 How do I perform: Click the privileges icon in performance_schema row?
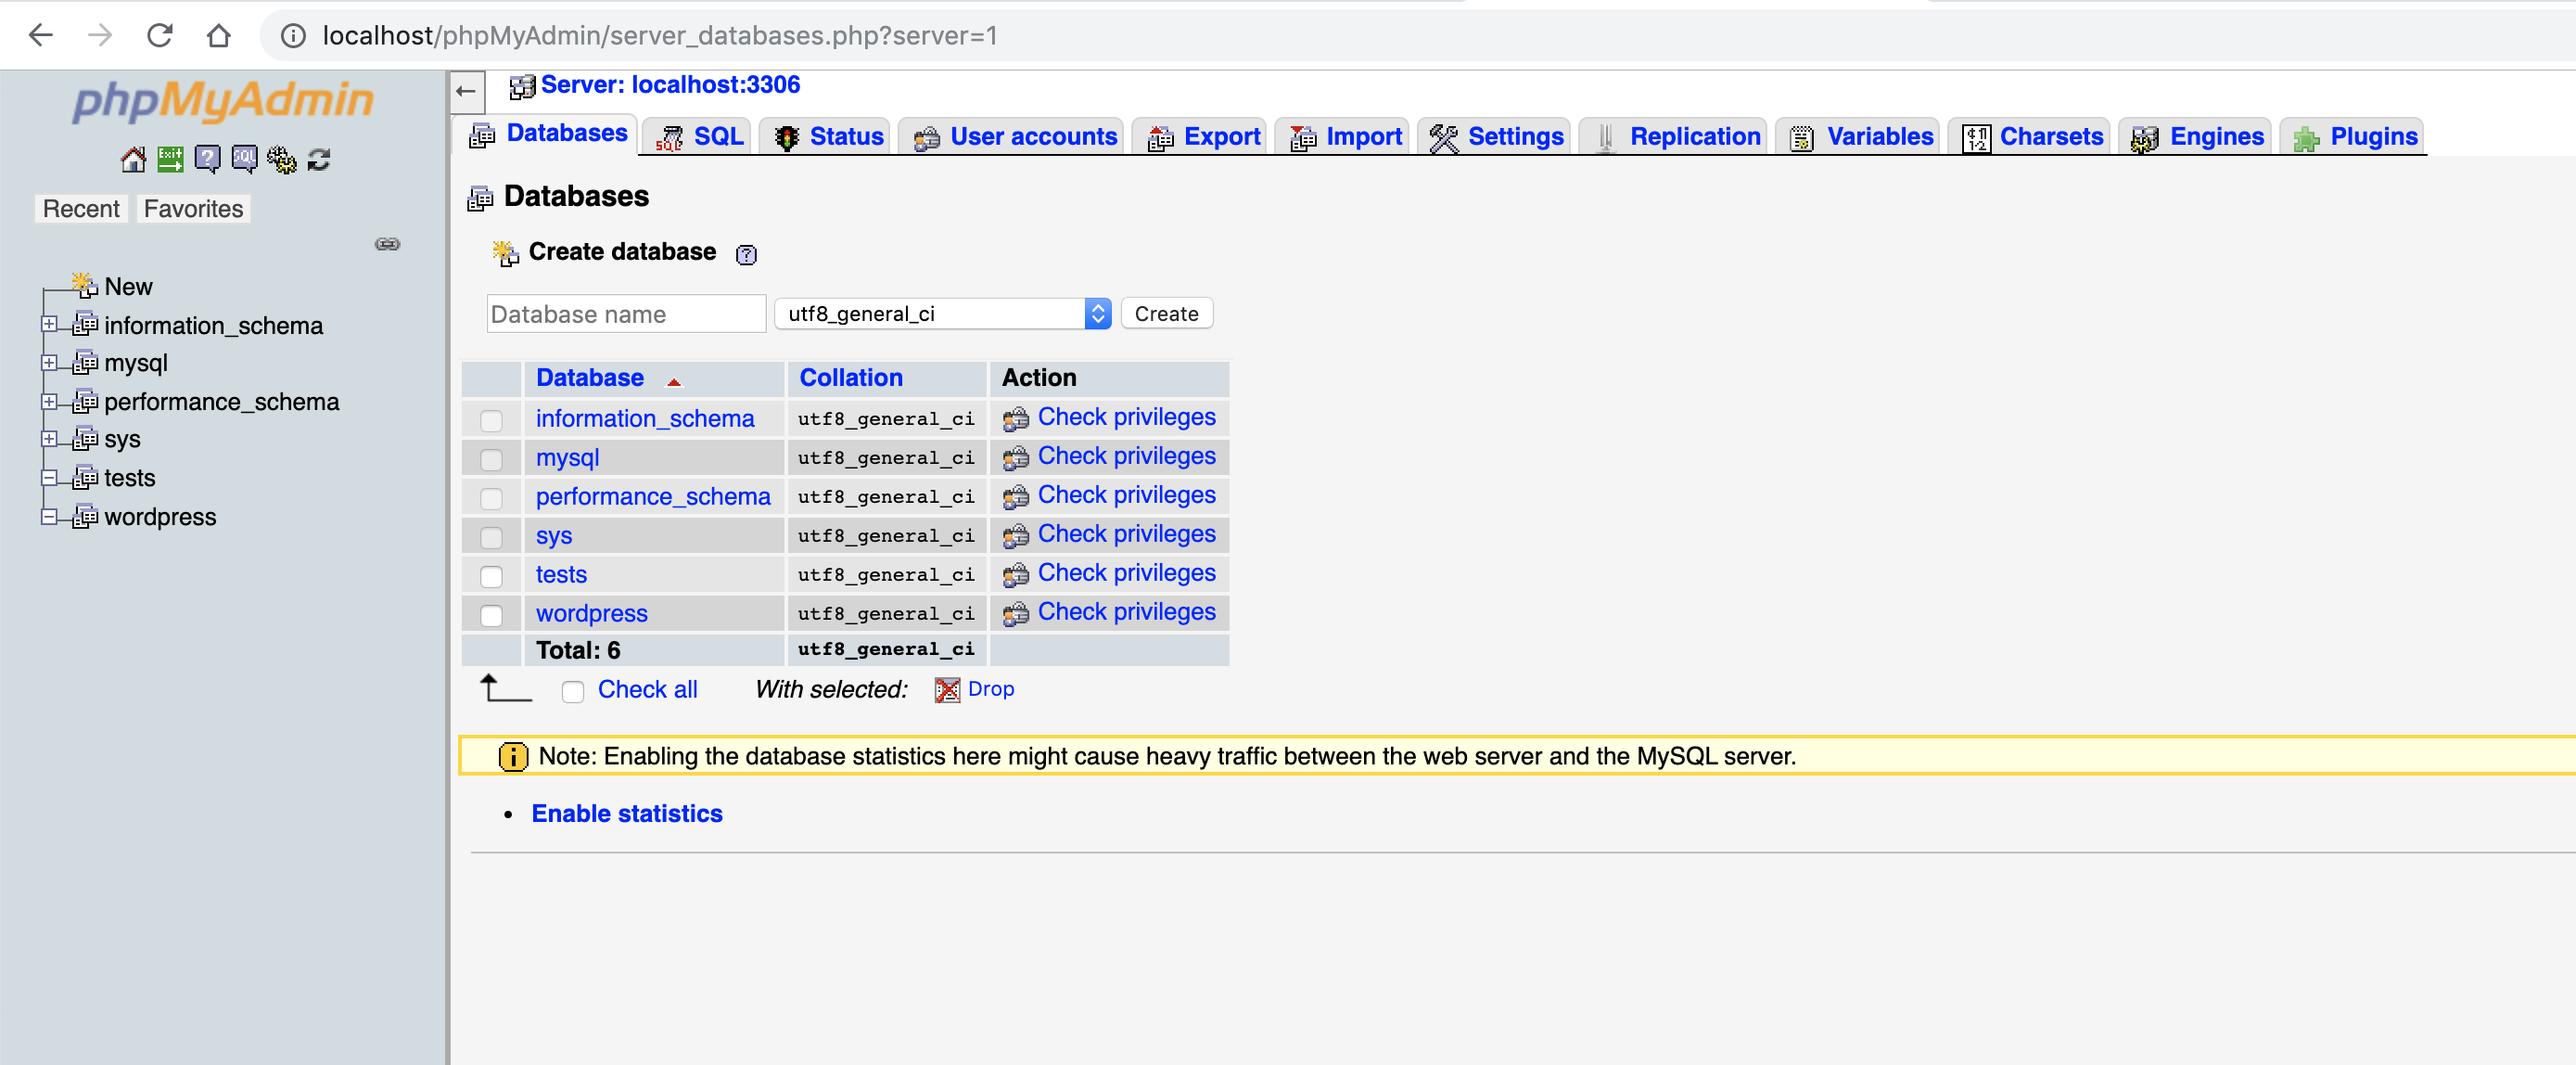tap(1015, 496)
